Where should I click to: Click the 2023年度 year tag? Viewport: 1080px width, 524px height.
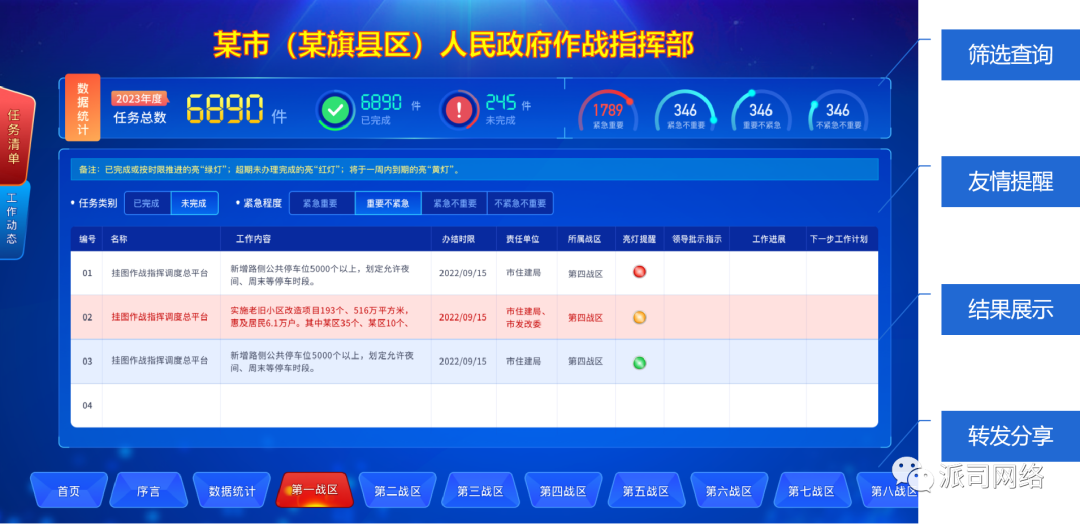(138, 99)
